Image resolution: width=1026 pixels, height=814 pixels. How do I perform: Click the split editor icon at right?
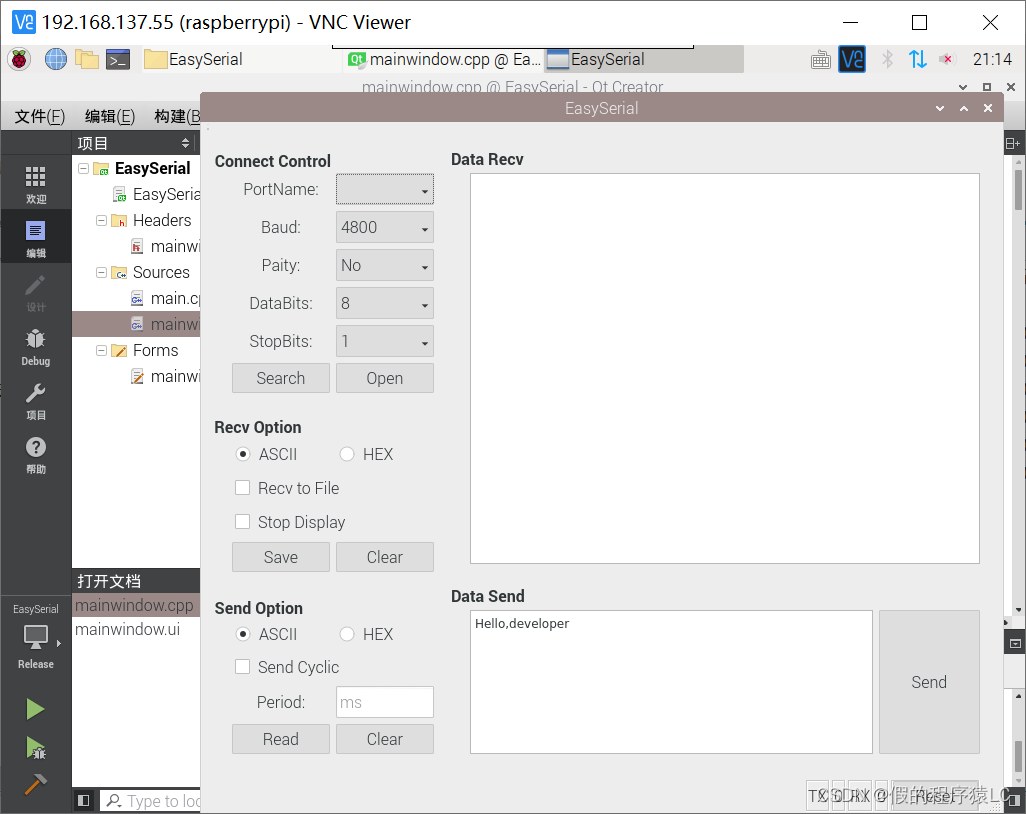(1012, 143)
